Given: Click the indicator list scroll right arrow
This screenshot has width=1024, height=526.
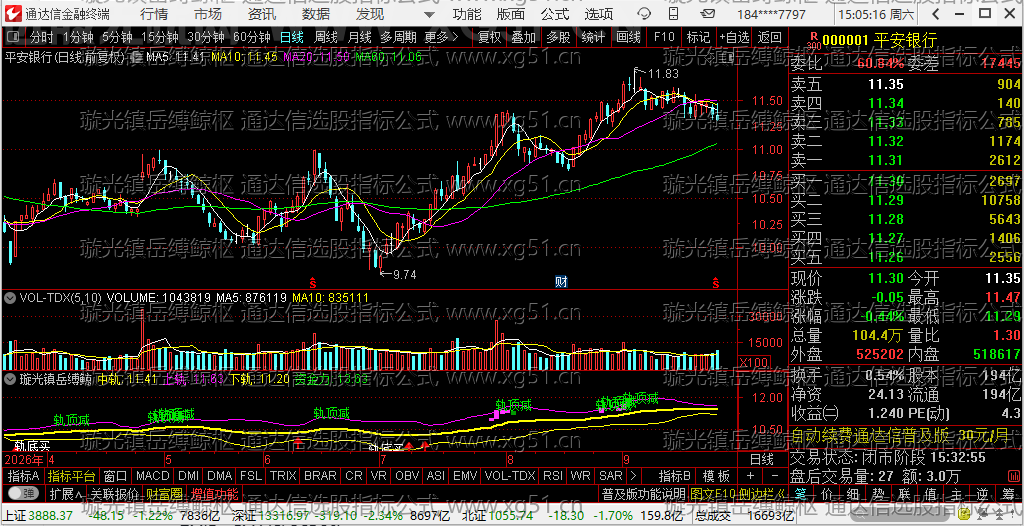Looking at the screenshot, I should [632, 476].
